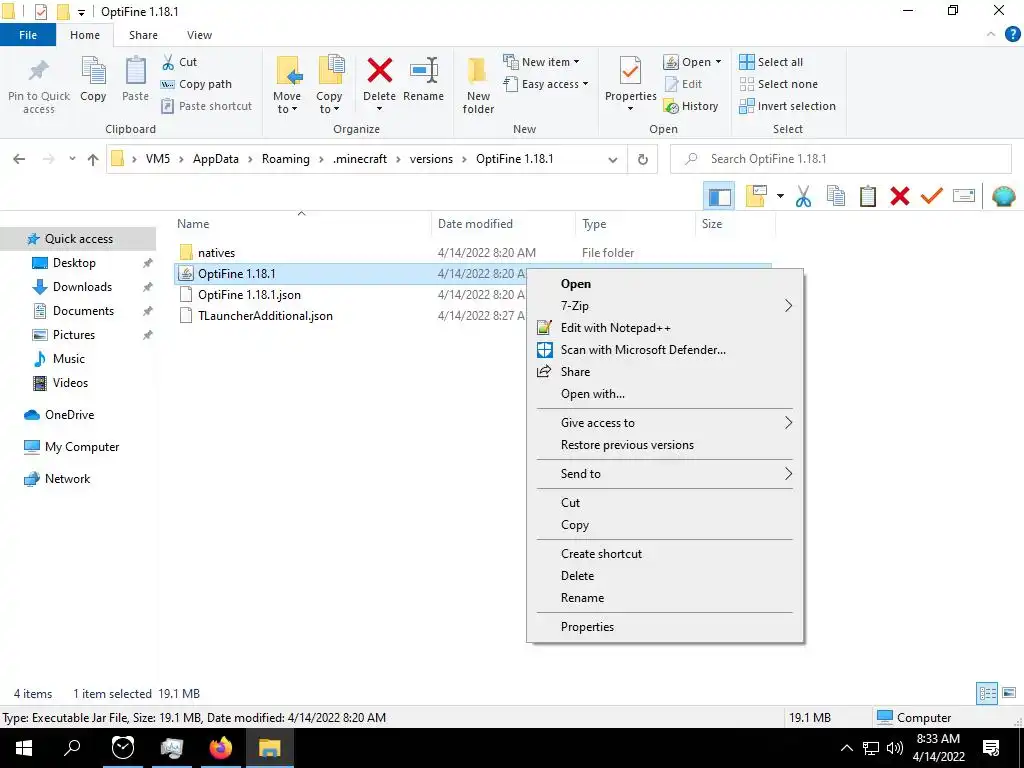Screen dimensions: 1024x768
Task: Click the Copy ribbon icon
Action: click(93, 72)
